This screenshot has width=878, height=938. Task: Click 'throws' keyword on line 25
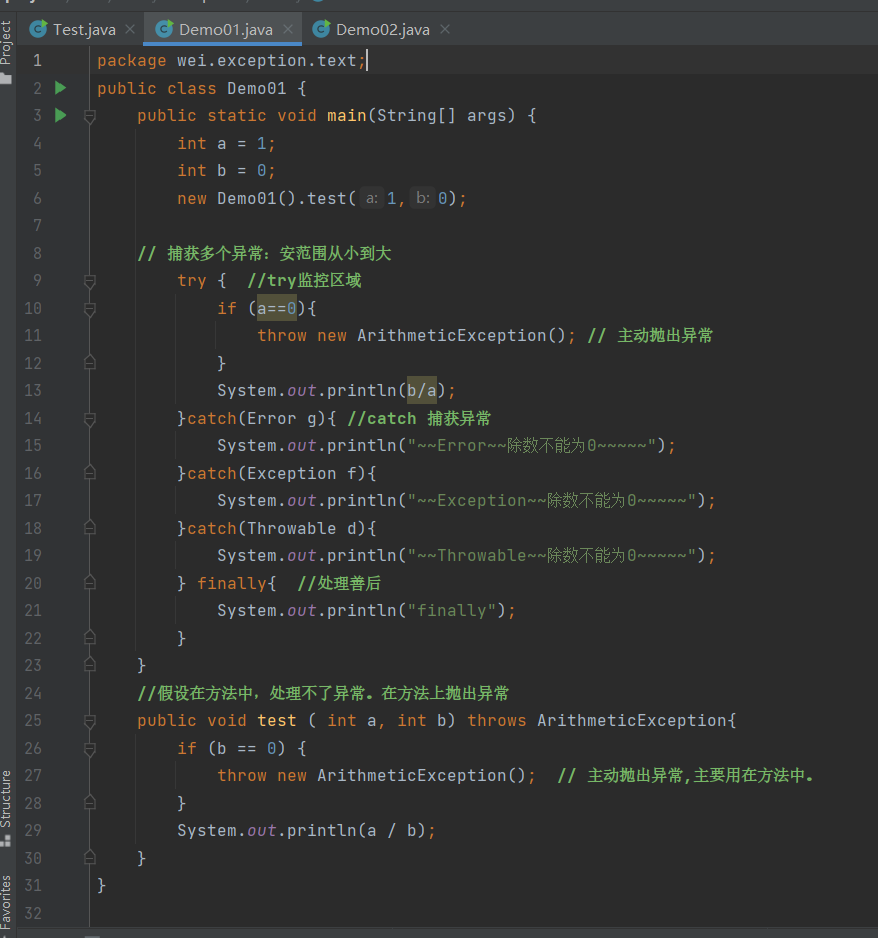[496, 721]
